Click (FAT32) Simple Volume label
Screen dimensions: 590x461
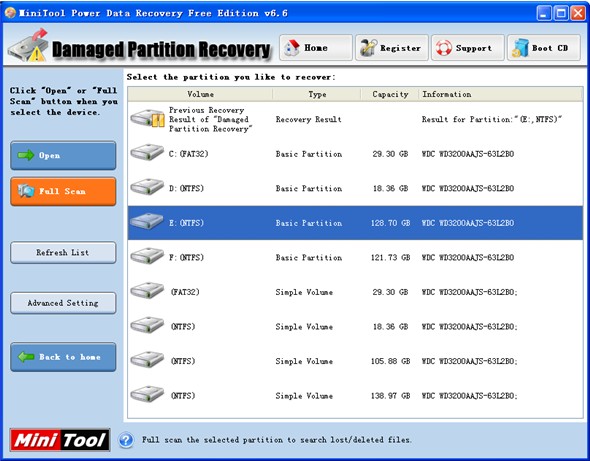point(185,292)
